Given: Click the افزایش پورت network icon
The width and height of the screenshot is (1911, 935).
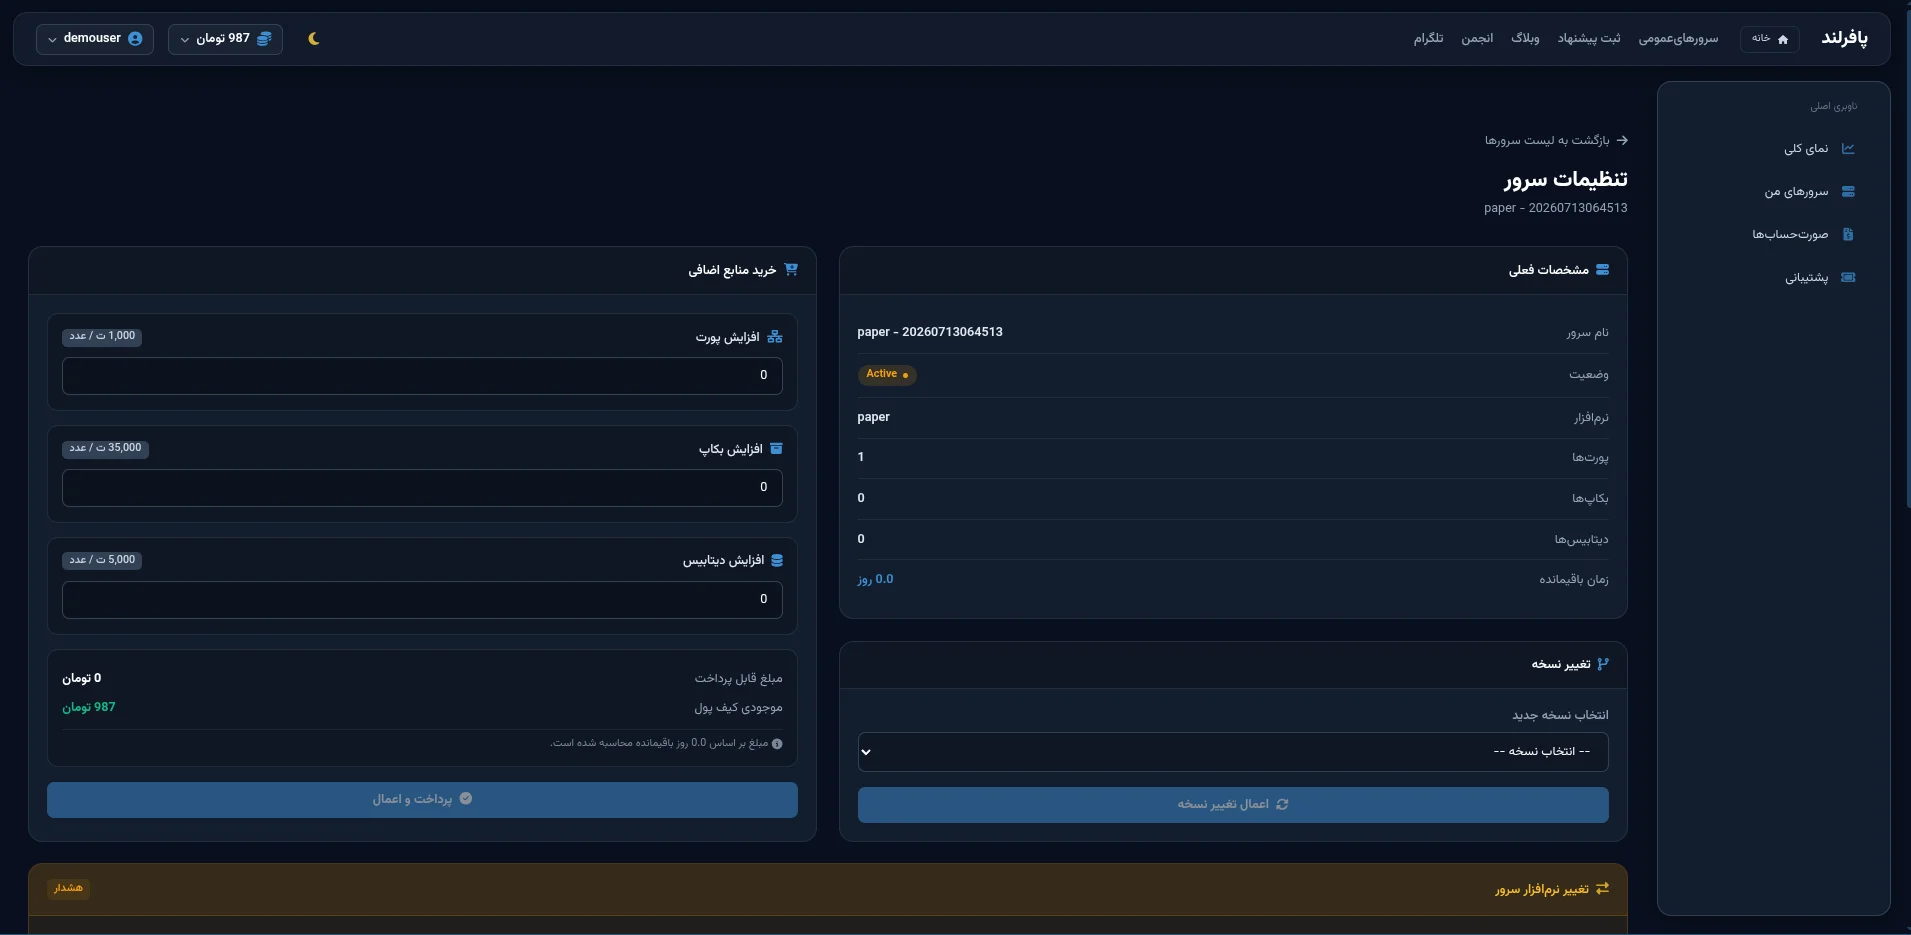Looking at the screenshot, I should tap(775, 337).
